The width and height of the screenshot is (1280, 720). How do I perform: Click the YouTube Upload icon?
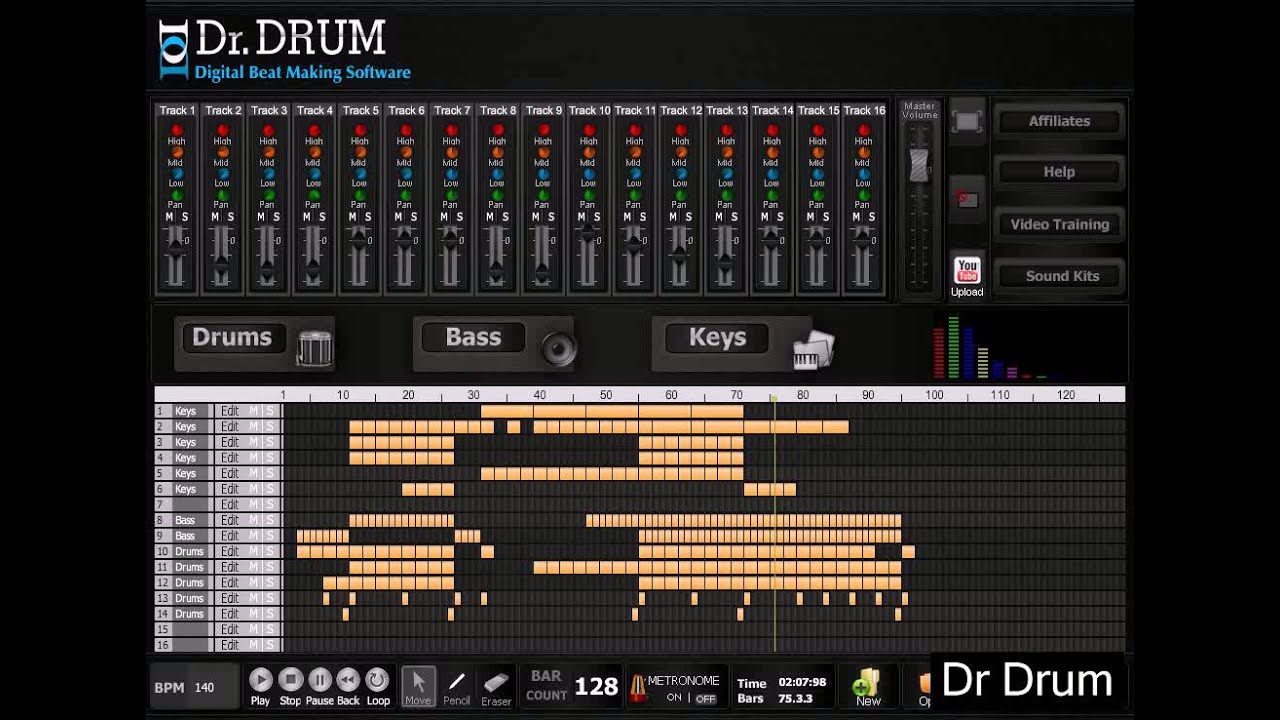point(967,276)
